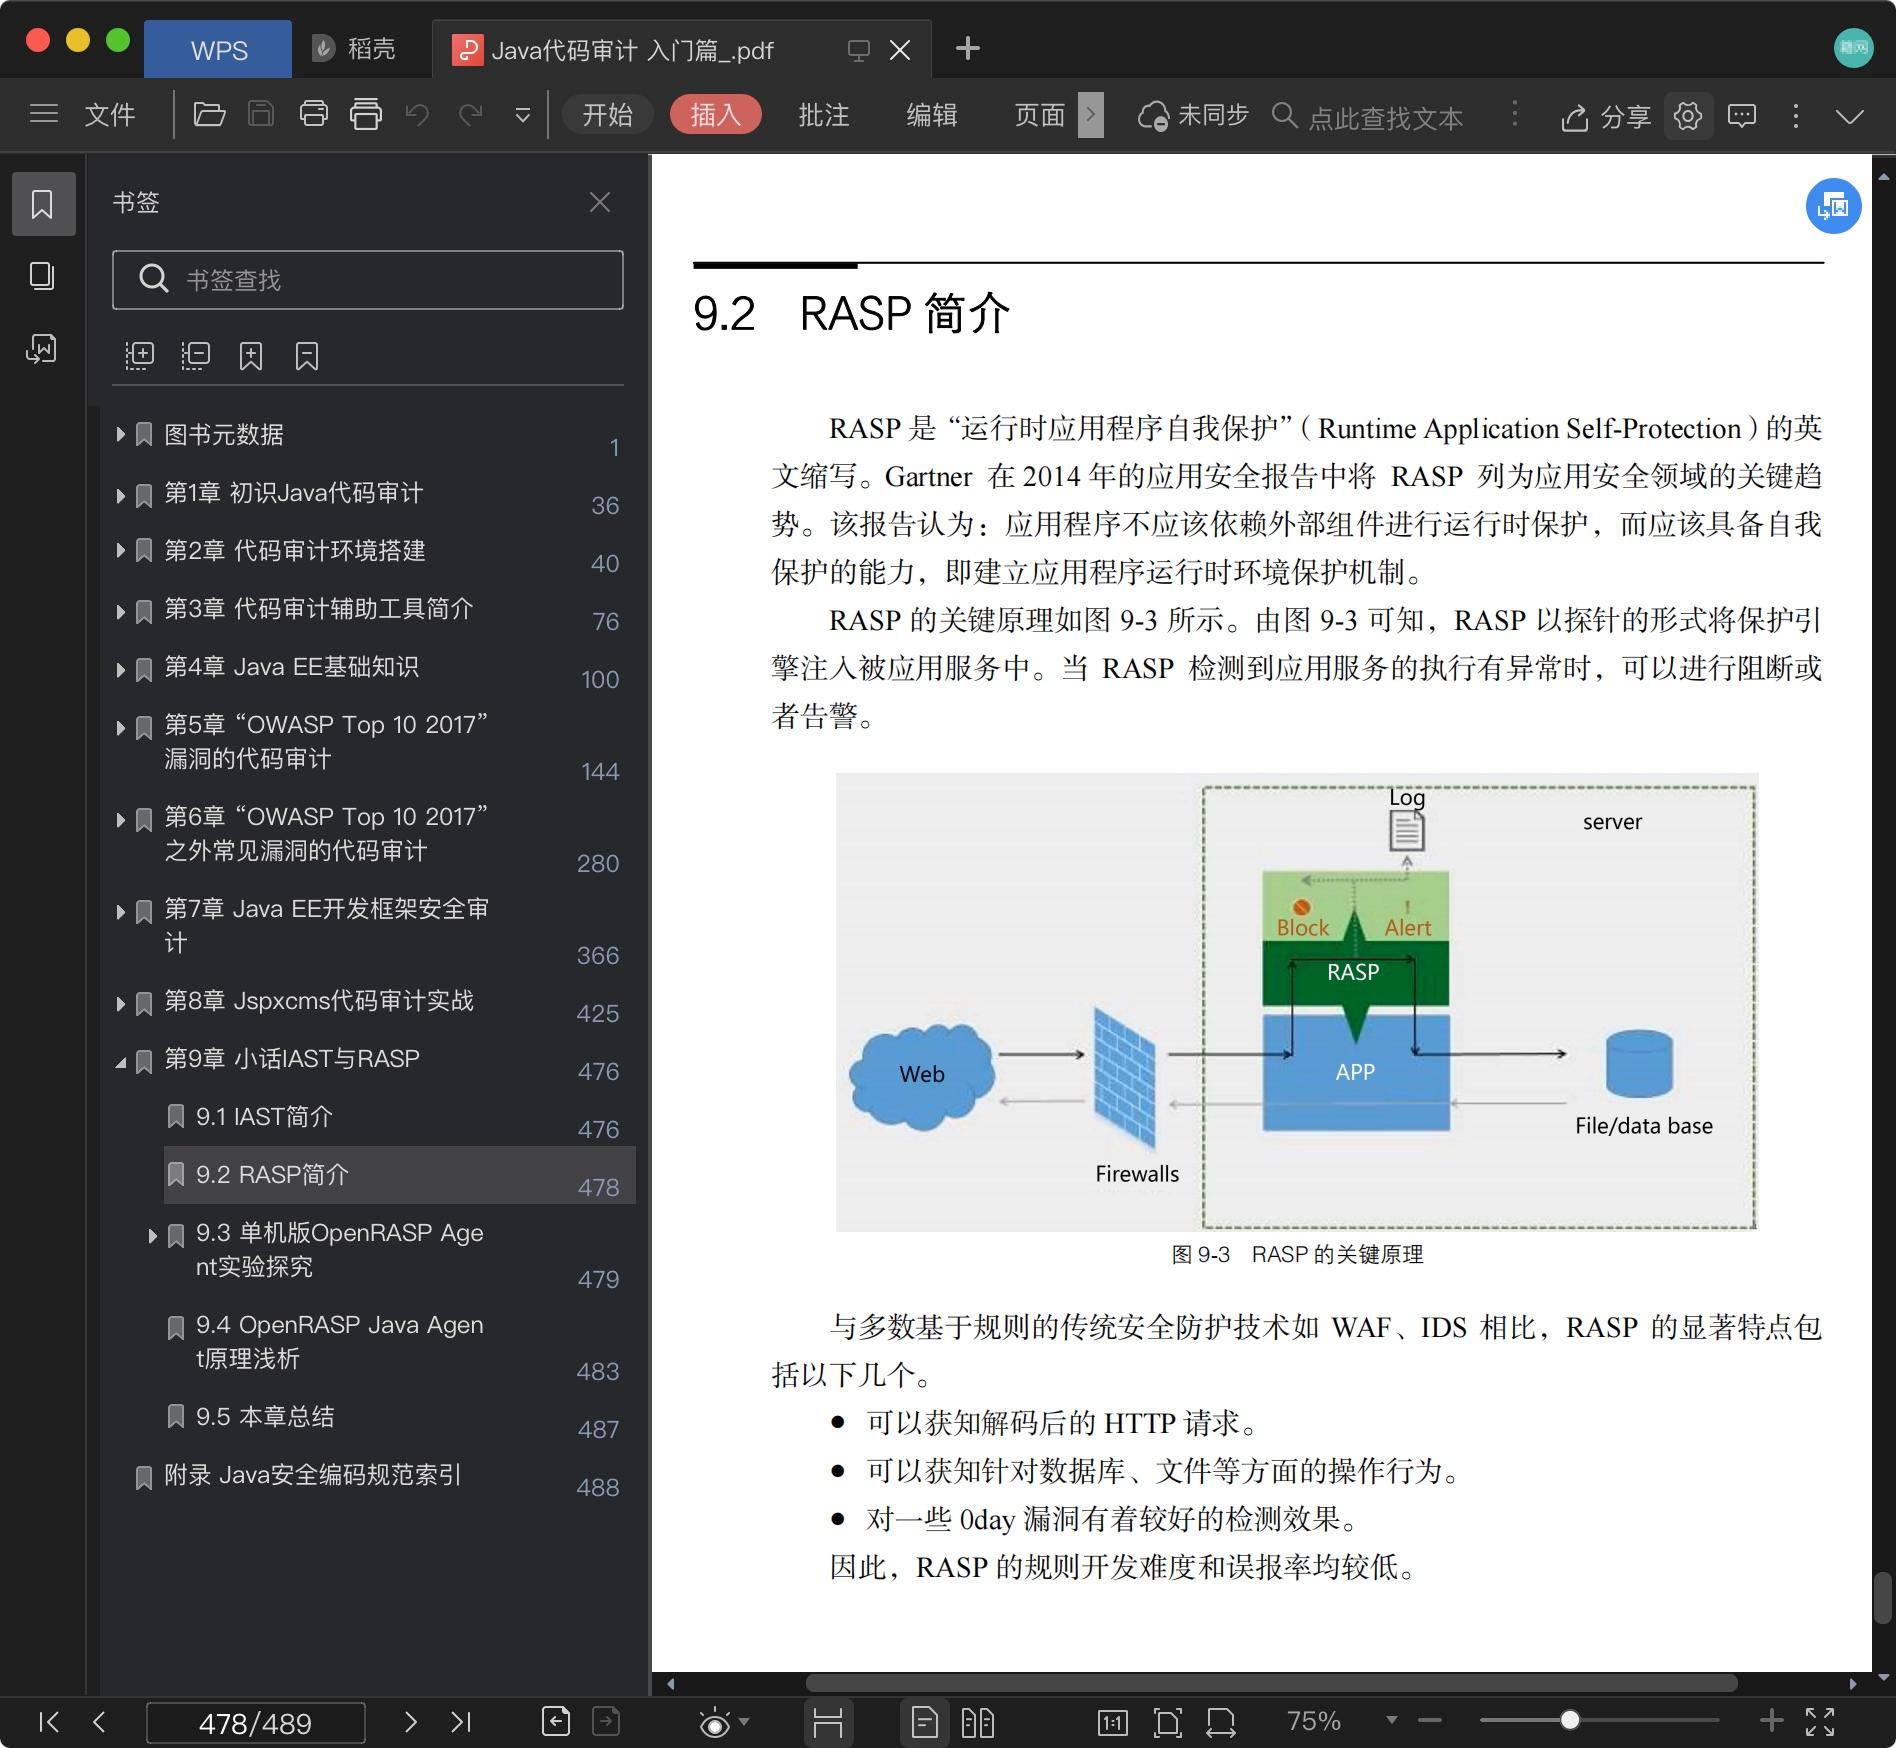Image resolution: width=1896 pixels, height=1748 pixels.
Task: Open bookmark 附录 Java安全编码规范索引
Action: (312, 1475)
